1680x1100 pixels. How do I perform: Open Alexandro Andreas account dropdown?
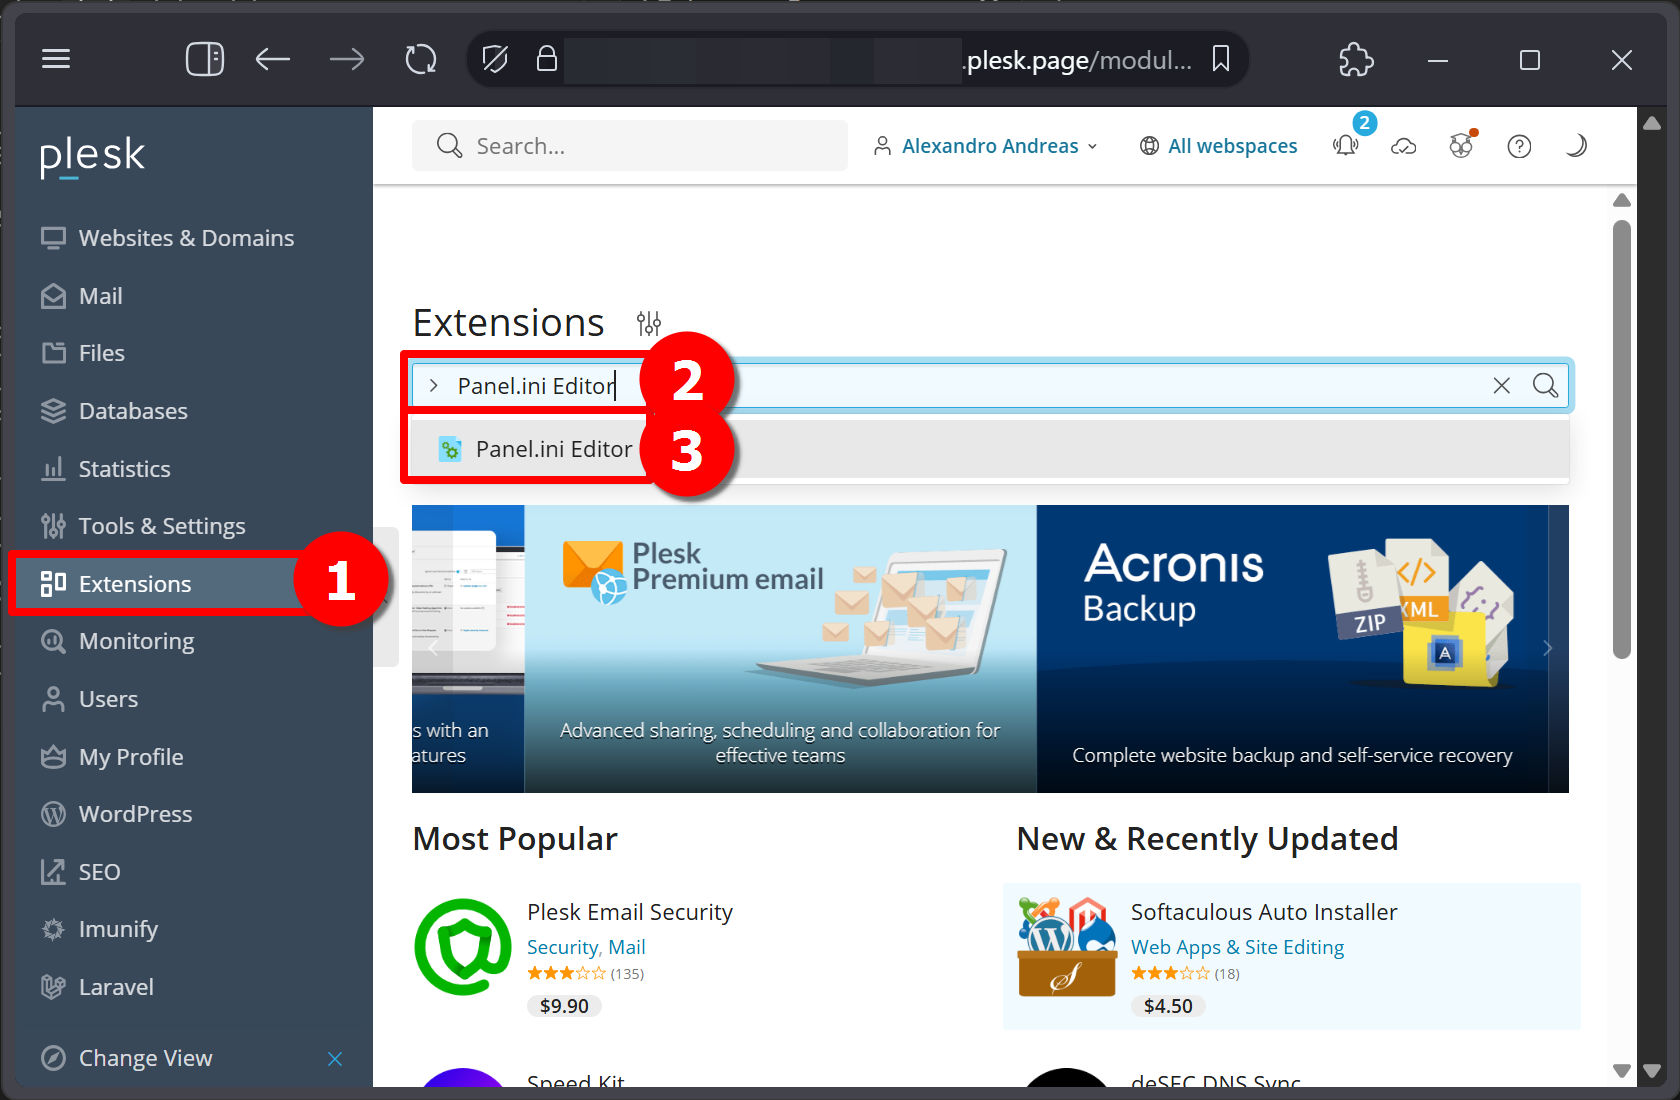point(985,146)
